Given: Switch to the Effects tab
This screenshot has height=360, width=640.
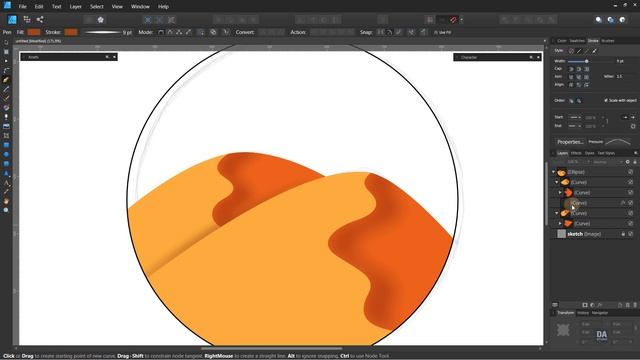Looking at the screenshot, I should click(576, 153).
